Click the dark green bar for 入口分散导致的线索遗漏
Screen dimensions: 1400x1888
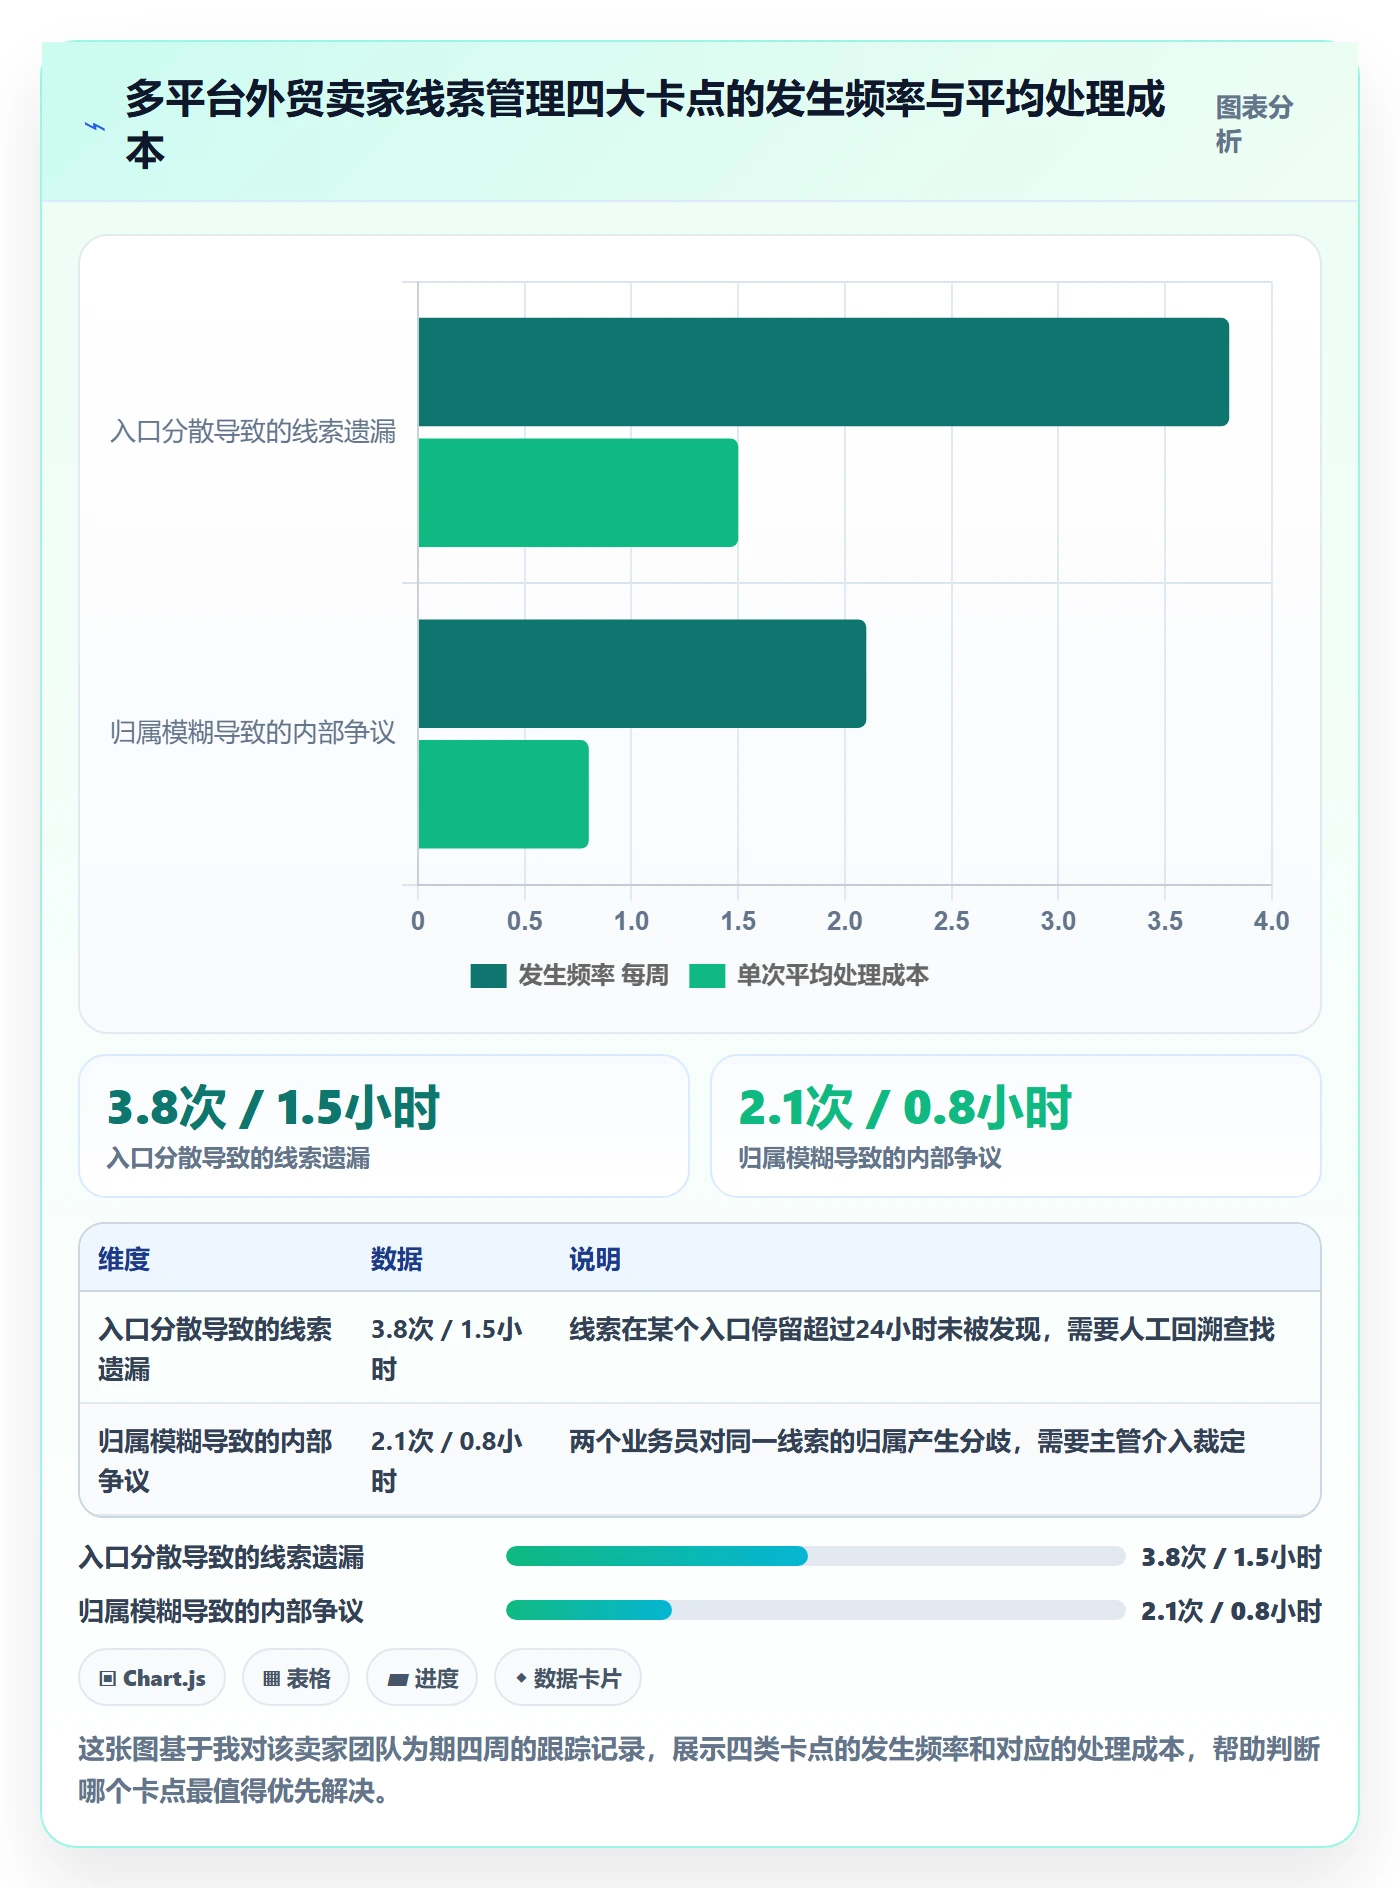[823, 372]
